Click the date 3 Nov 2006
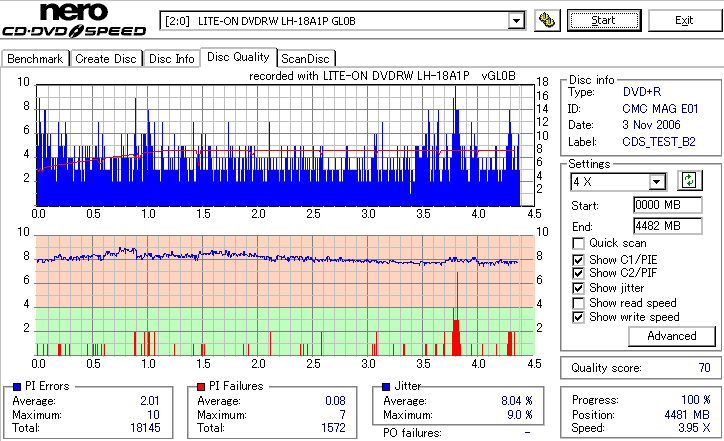 coord(651,125)
